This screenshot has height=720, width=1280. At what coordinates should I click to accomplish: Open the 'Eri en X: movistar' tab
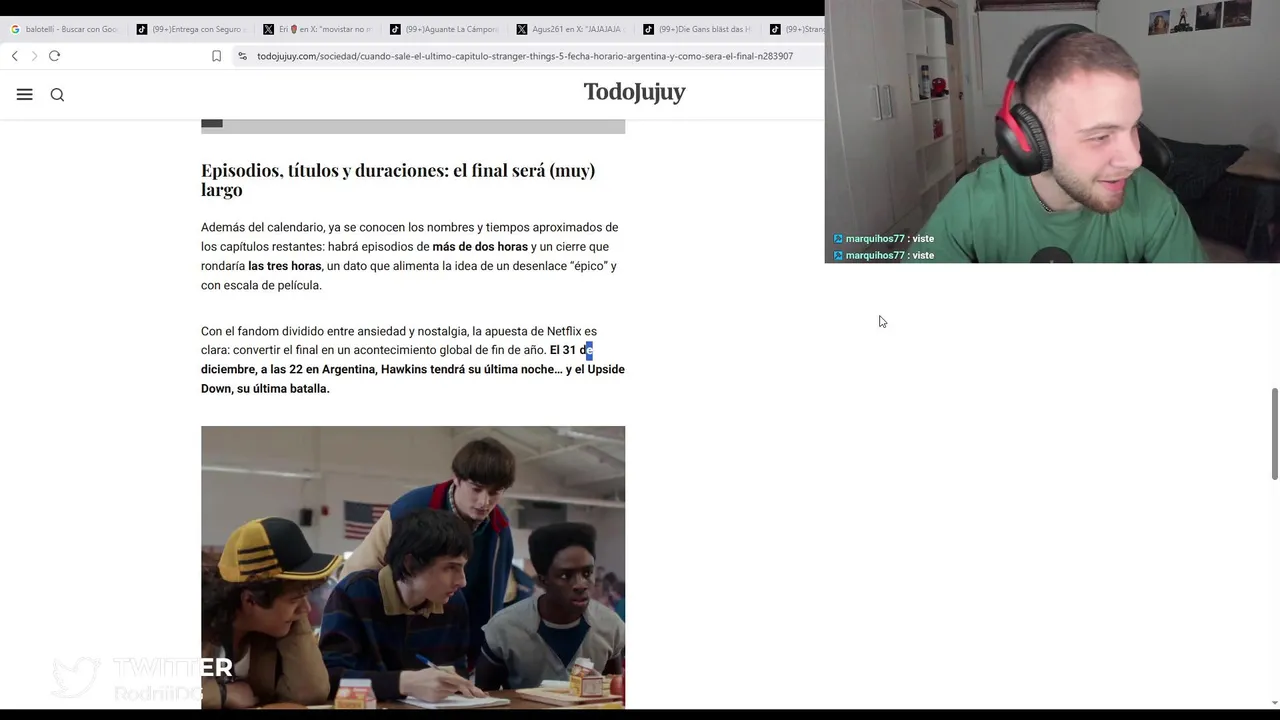point(317,29)
